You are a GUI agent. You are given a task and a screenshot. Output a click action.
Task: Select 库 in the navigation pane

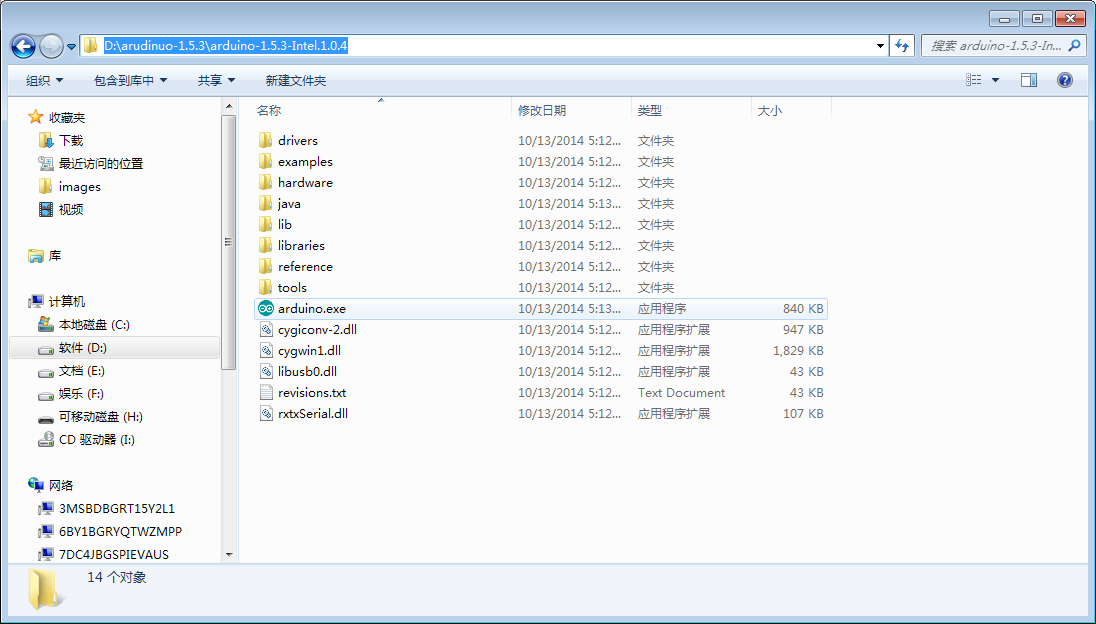pos(55,256)
